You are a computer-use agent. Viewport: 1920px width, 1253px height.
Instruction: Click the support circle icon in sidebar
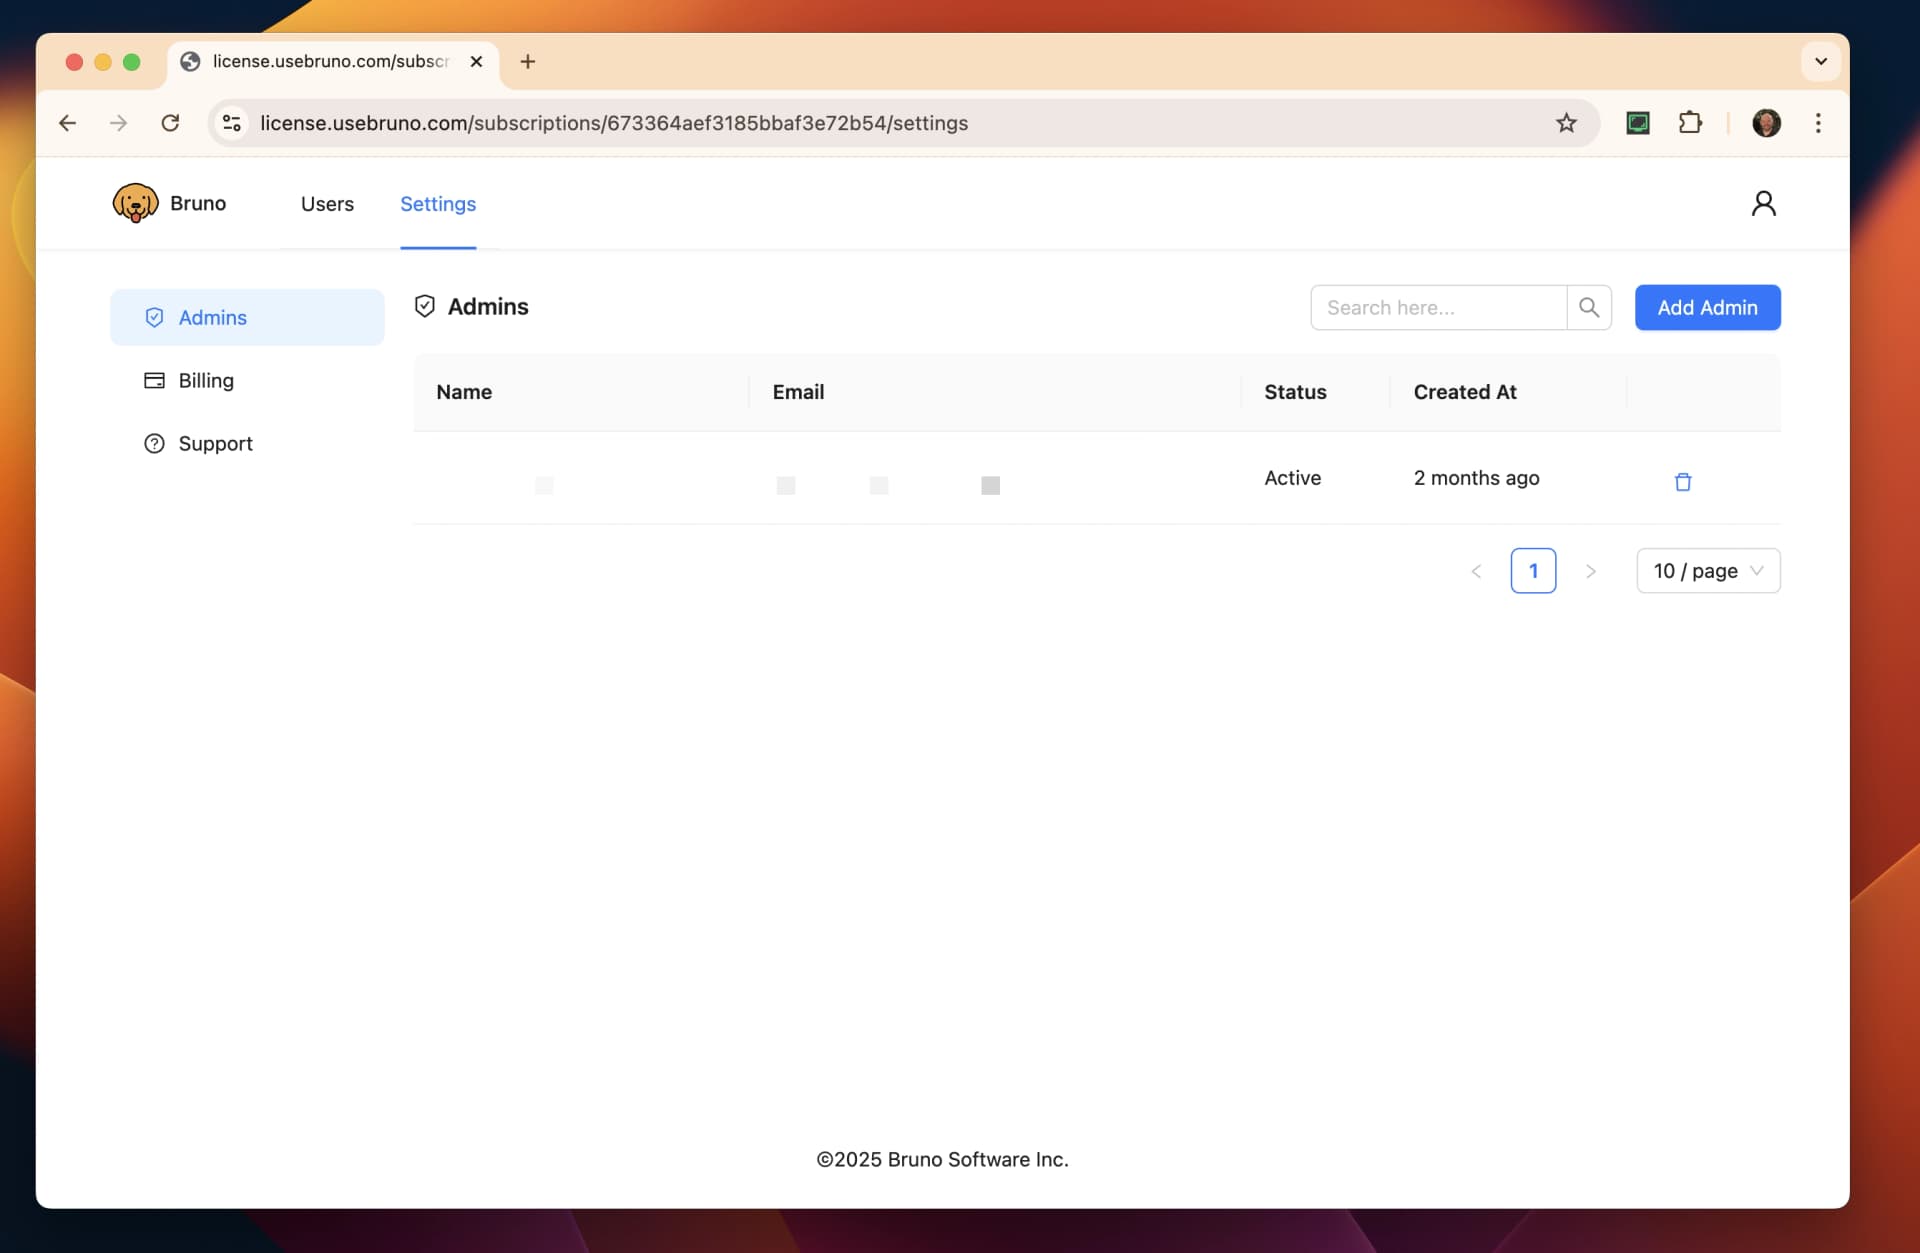[153, 442]
